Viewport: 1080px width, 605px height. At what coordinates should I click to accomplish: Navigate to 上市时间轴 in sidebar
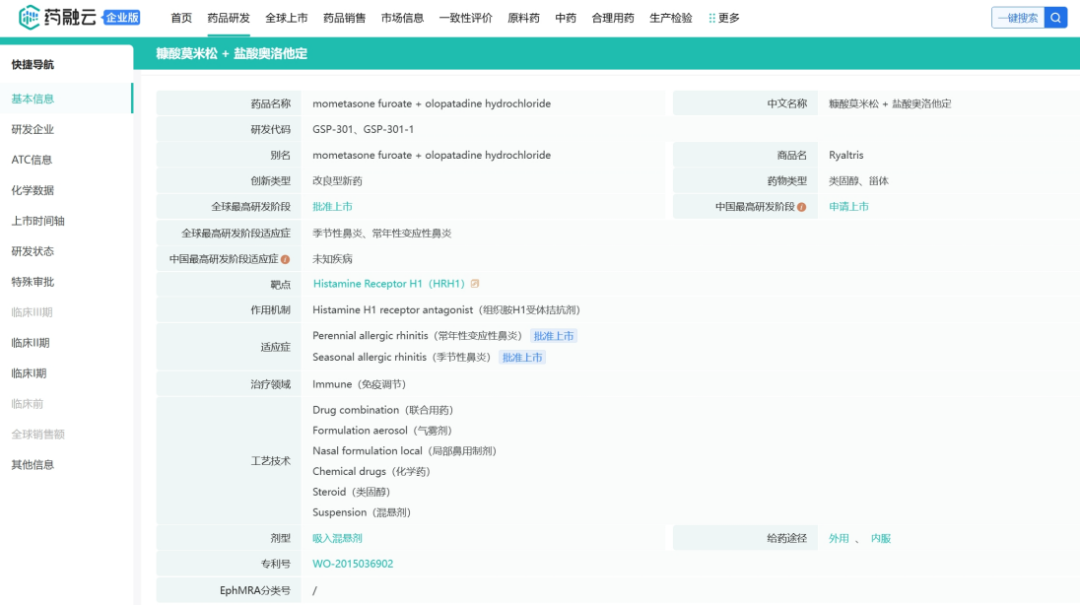tap(37, 221)
